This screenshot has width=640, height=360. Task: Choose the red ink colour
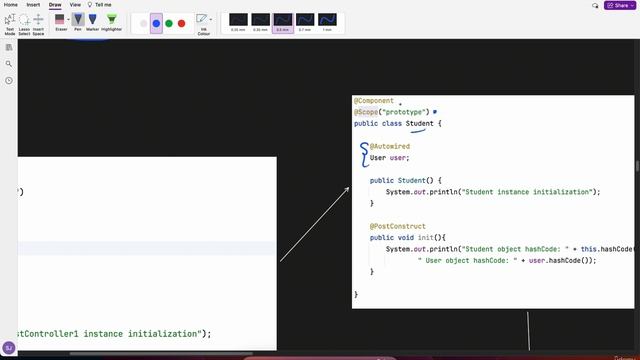tap(182, 24)
